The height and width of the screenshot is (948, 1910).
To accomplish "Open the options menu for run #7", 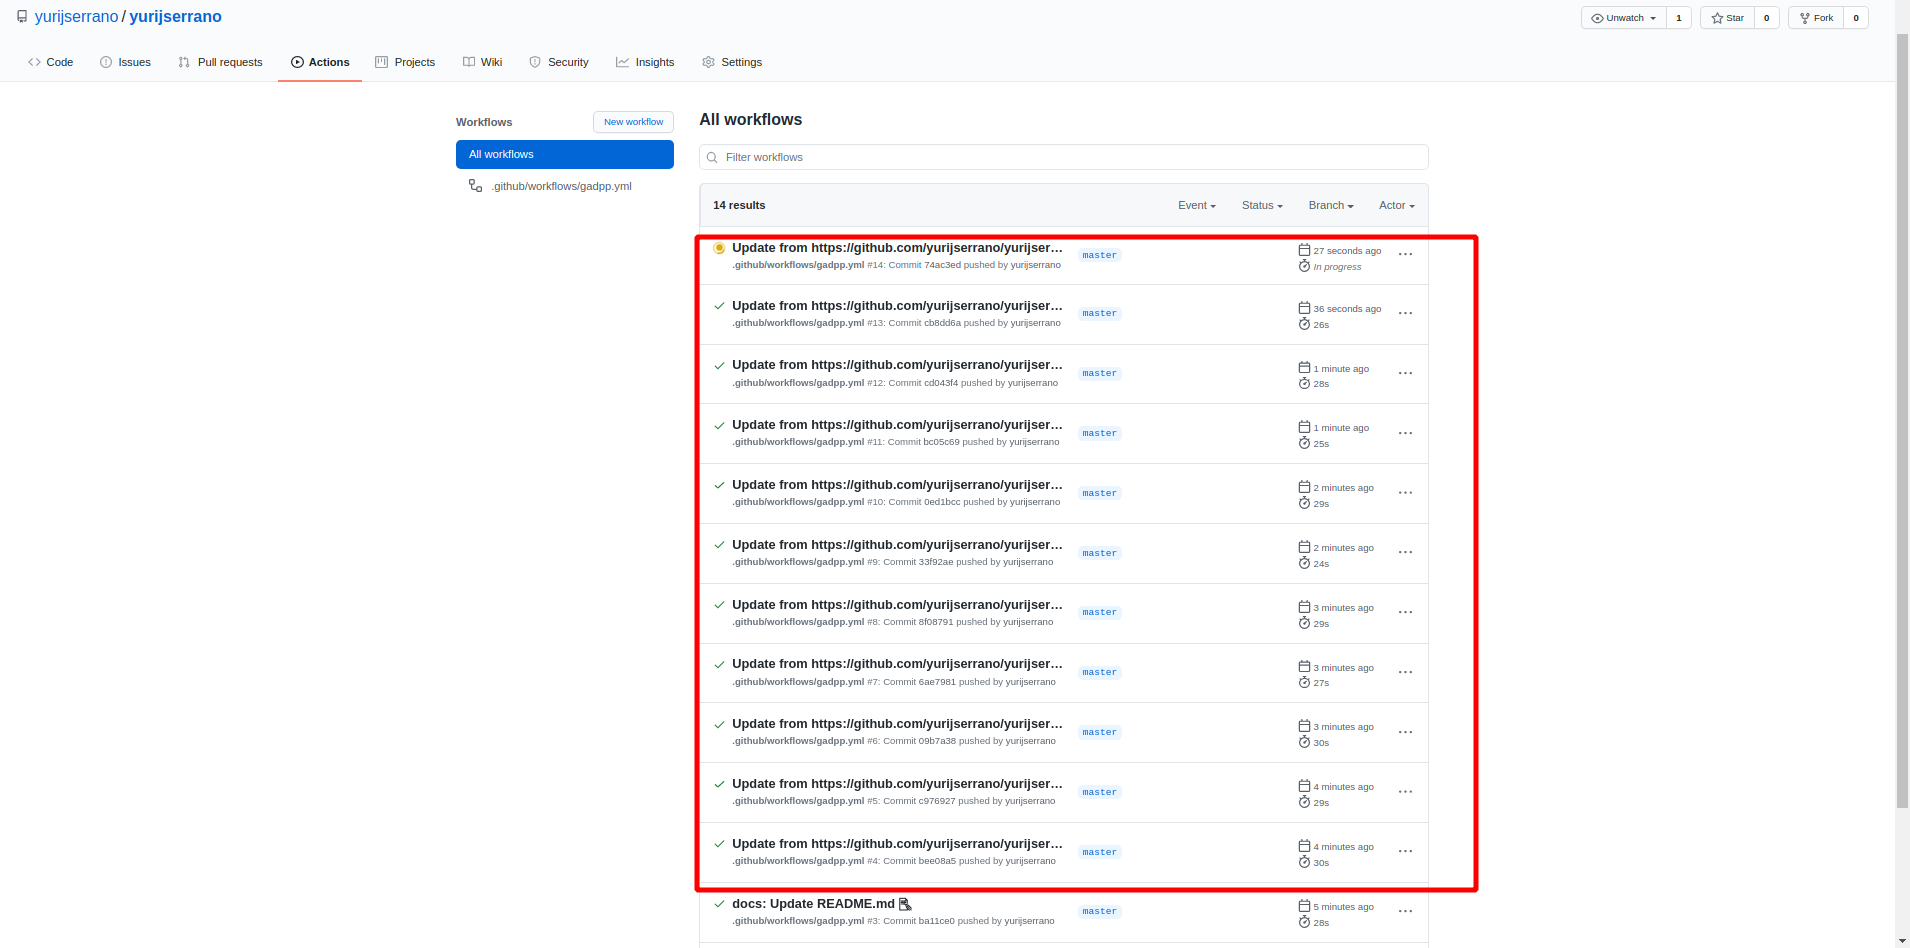I will pyautogui.click(x=1405, y=673).
